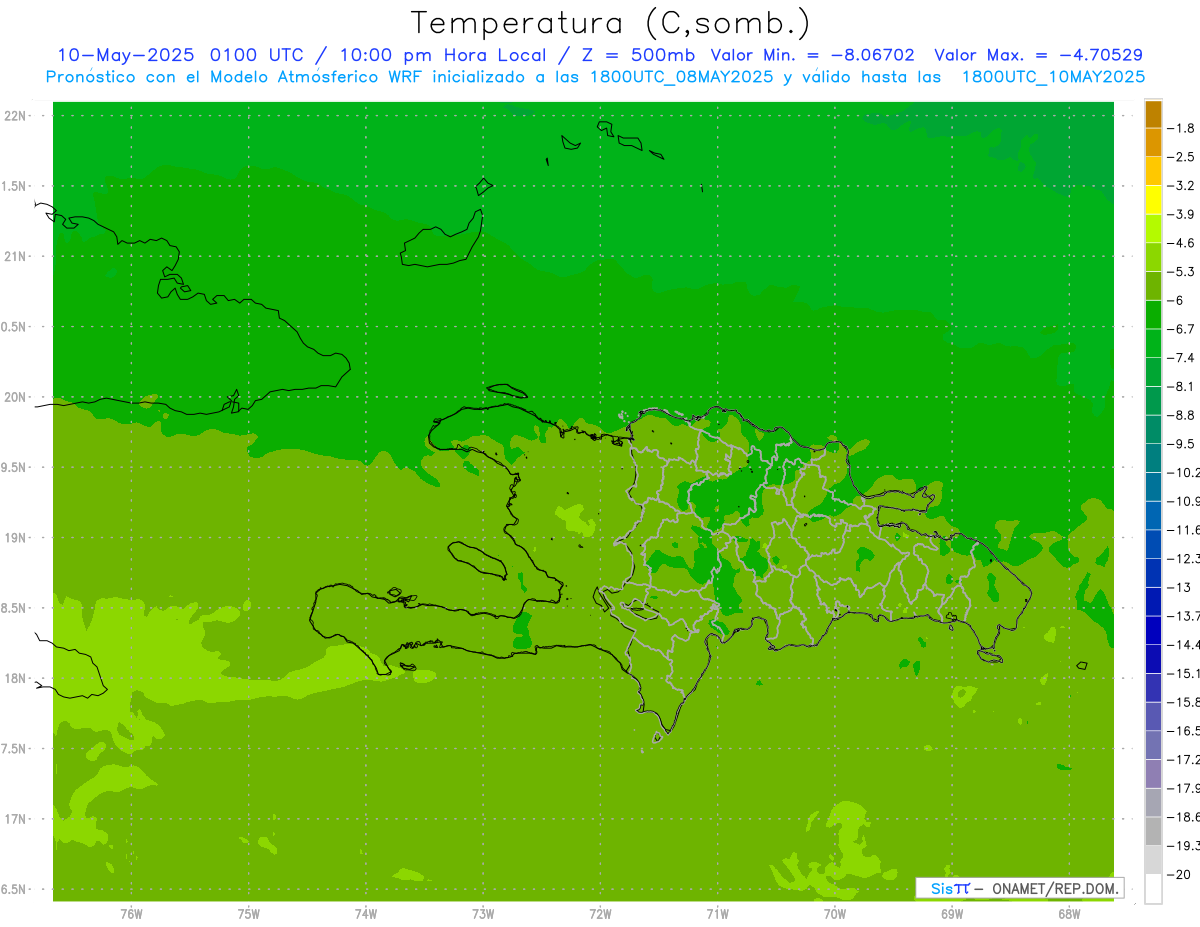The image size is (1200, 927).
Task: Click the 74W longitude label
Action: (x=366, y=914)
